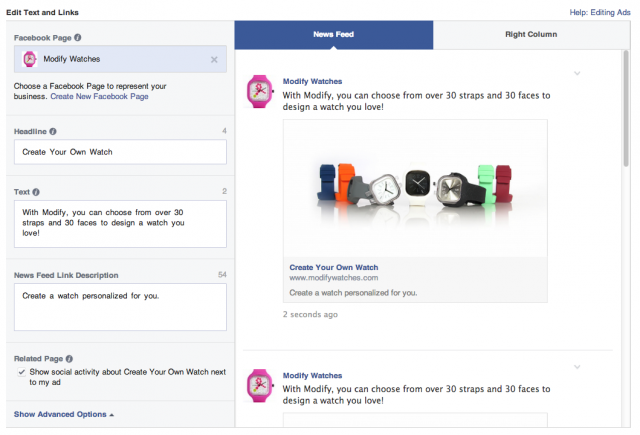This screenshot has width=640, height=435.
Task: Open Create New Facebook Page link
Action: point(99,96)
